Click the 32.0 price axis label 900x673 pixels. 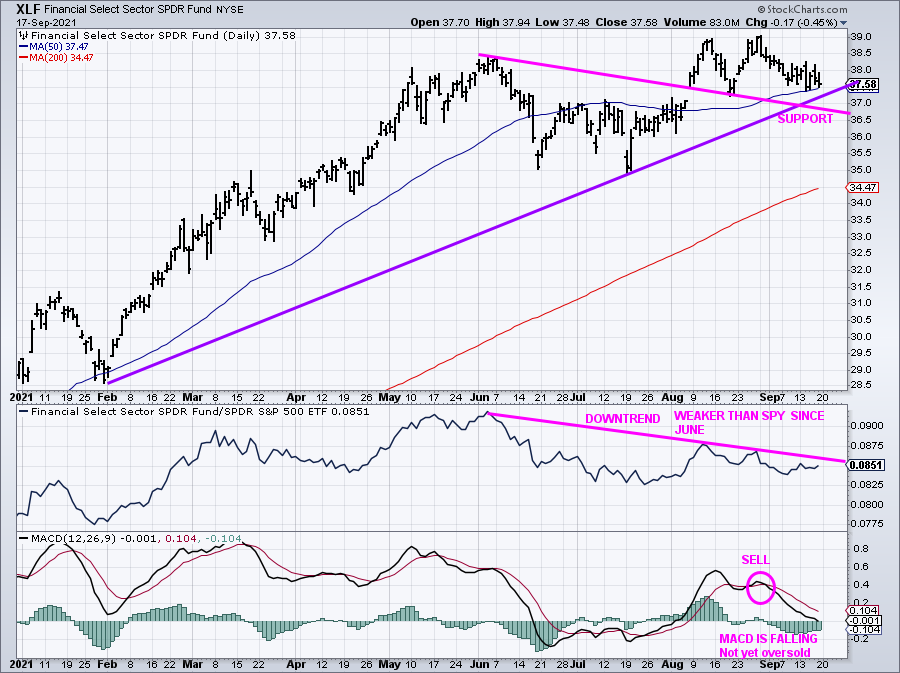[x=862, y=270]
